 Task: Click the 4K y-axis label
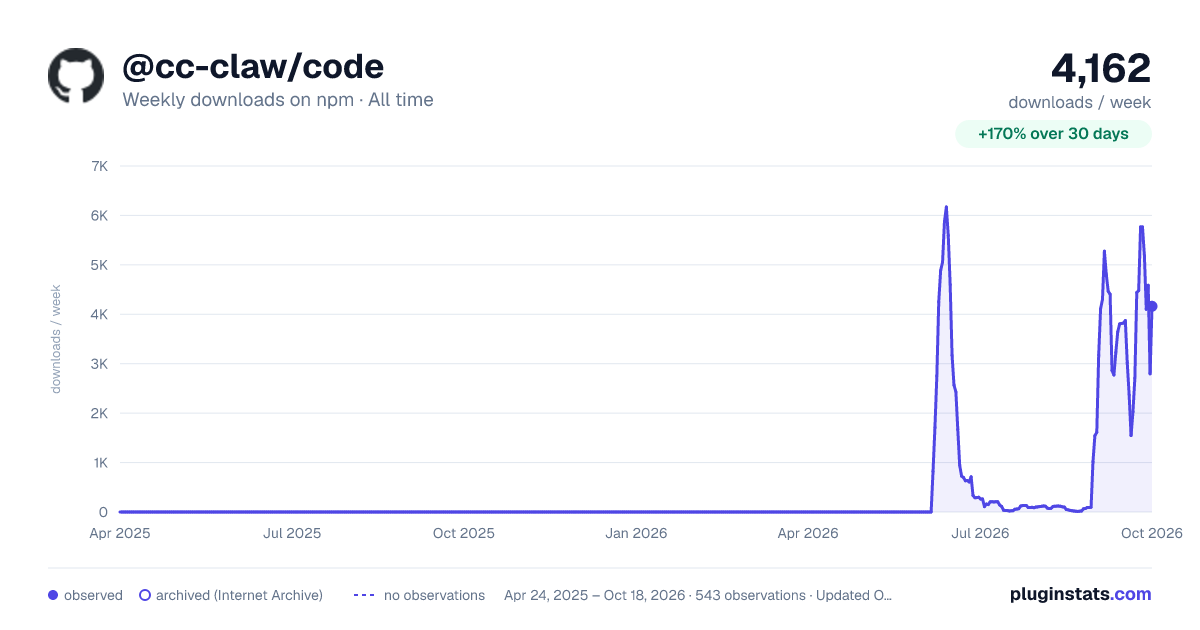pos(99,315)
